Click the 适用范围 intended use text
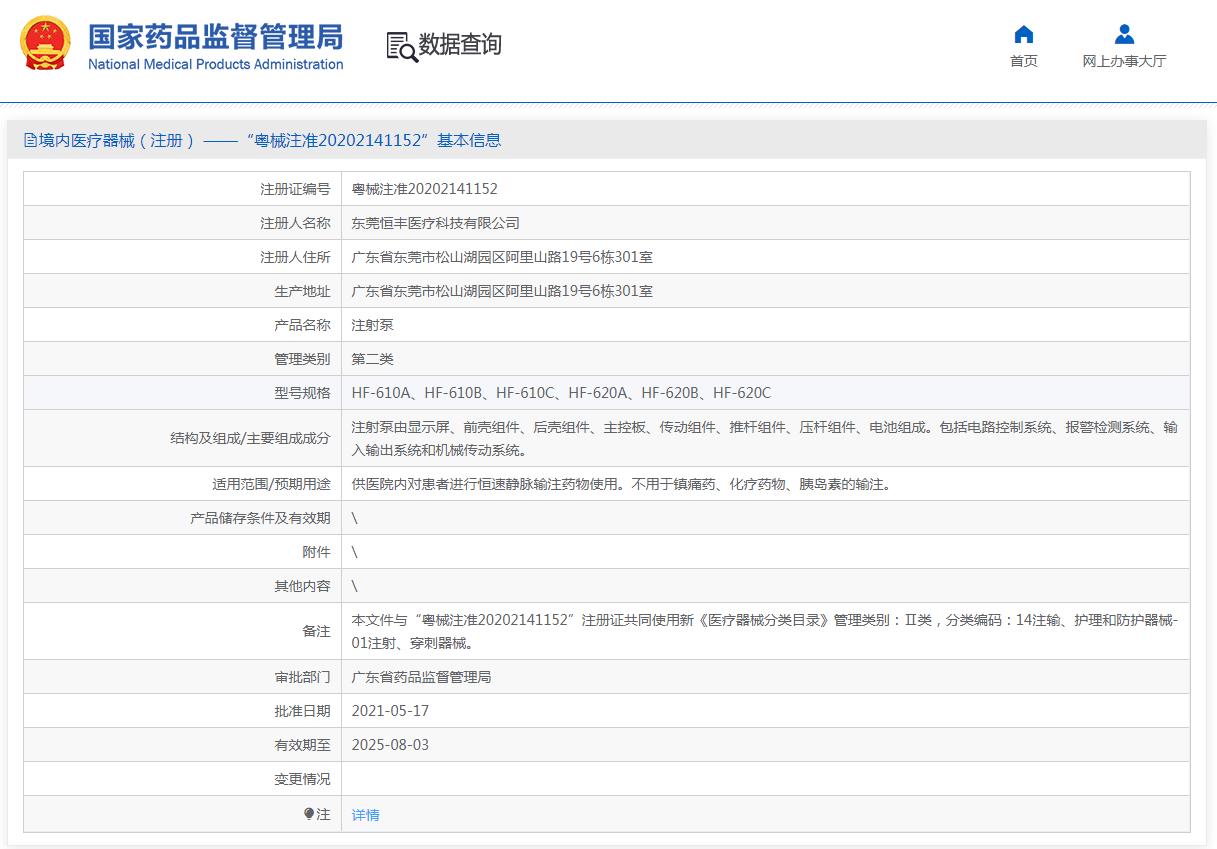1217x849 pixels. pyautogui.click(x=621, y=484)
